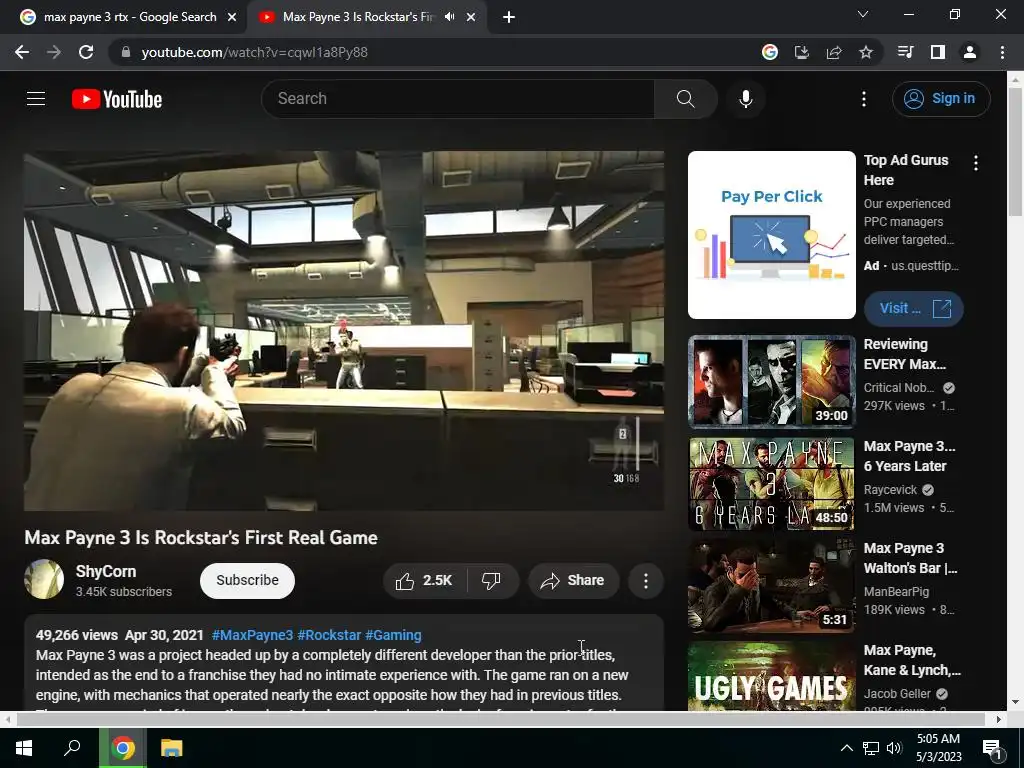Show hidden system tray icons
This screenshot has width=1024, height=768.
(846, 748)
